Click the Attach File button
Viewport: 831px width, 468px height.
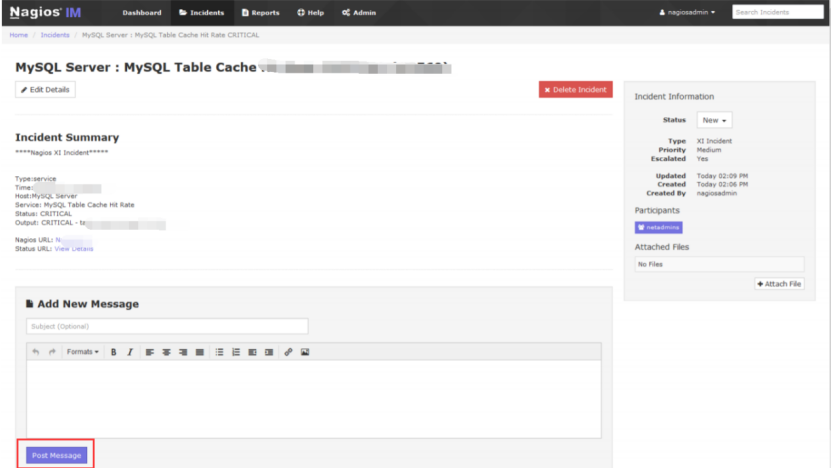tap(779, 284)
